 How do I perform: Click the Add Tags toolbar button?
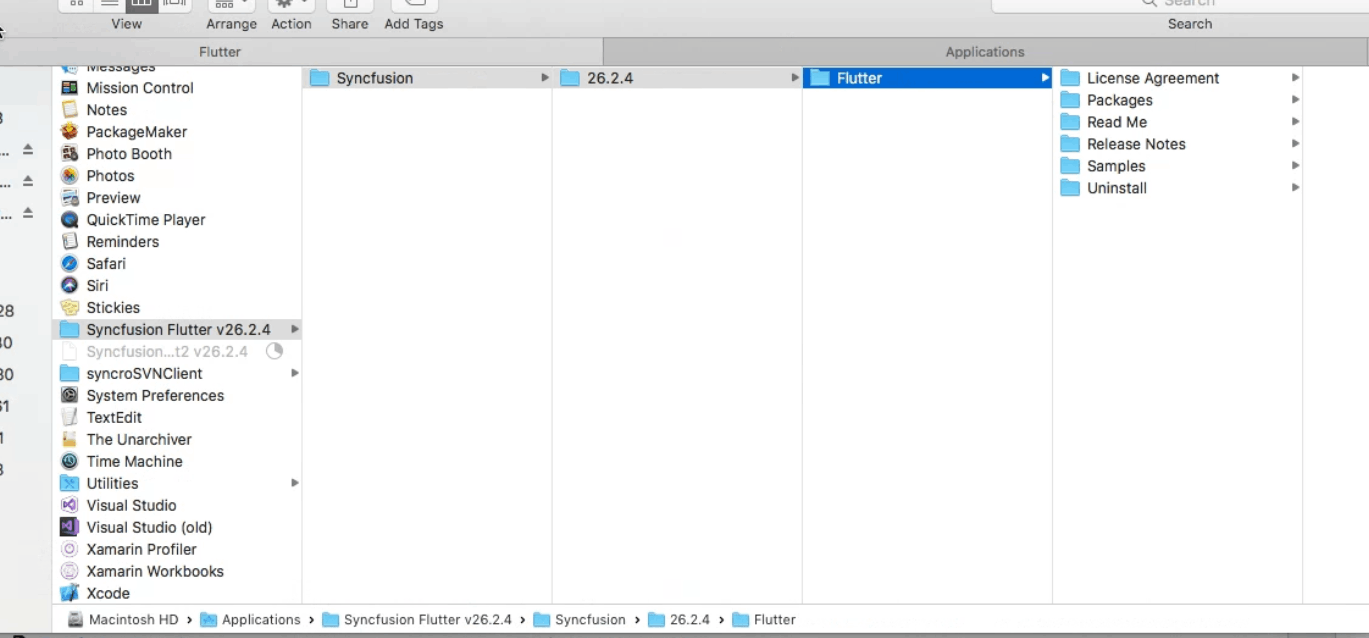click(414, 5)
